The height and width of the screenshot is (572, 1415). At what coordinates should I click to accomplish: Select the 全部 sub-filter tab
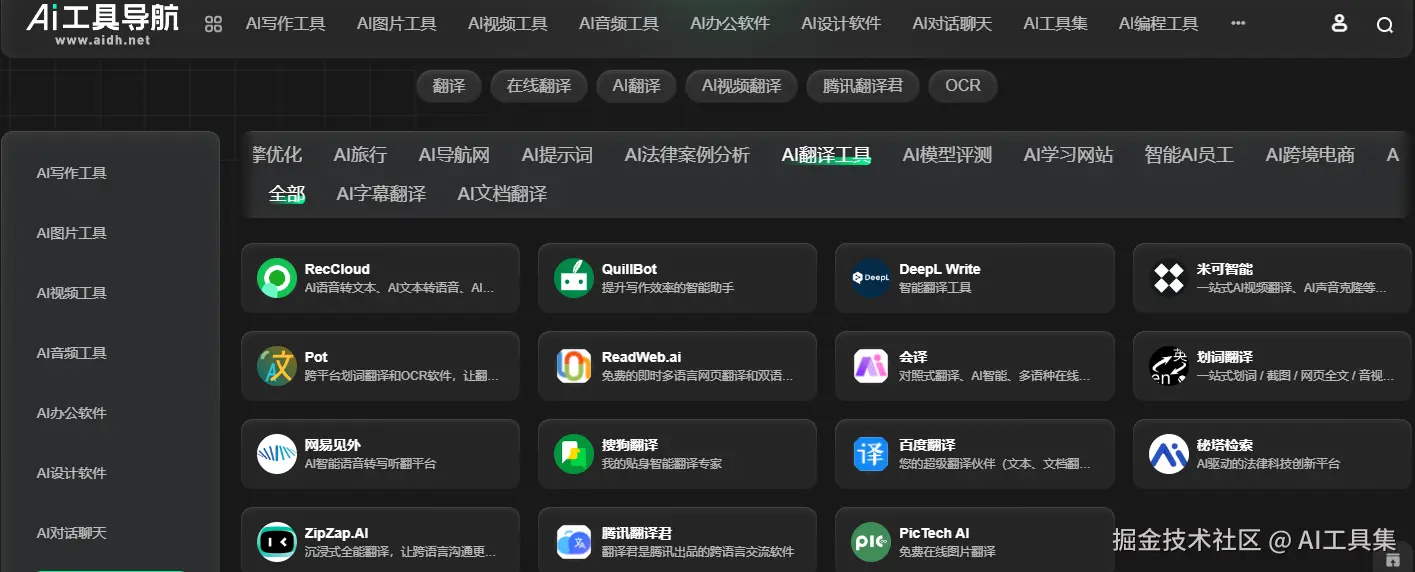click(287, 194)
